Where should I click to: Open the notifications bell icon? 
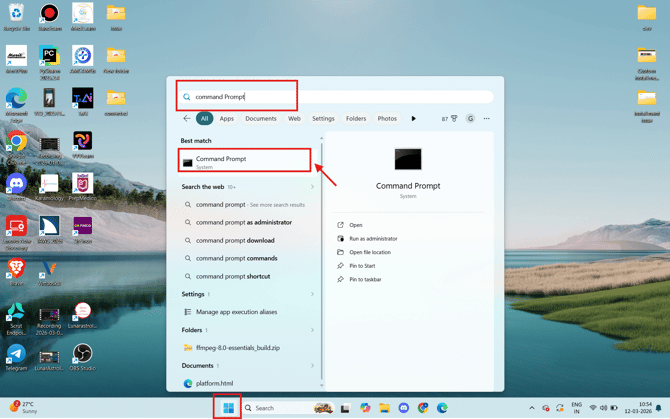658,408
